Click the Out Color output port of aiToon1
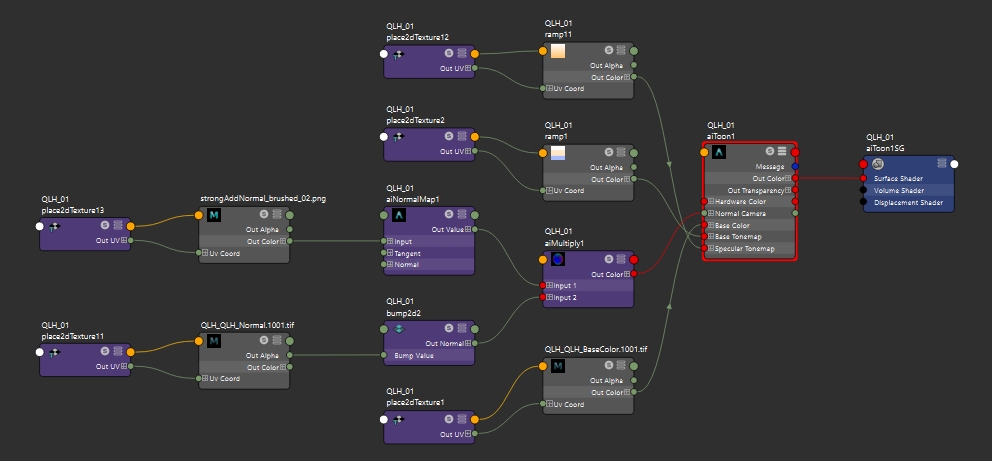992x461 pixels. [795, 179]
